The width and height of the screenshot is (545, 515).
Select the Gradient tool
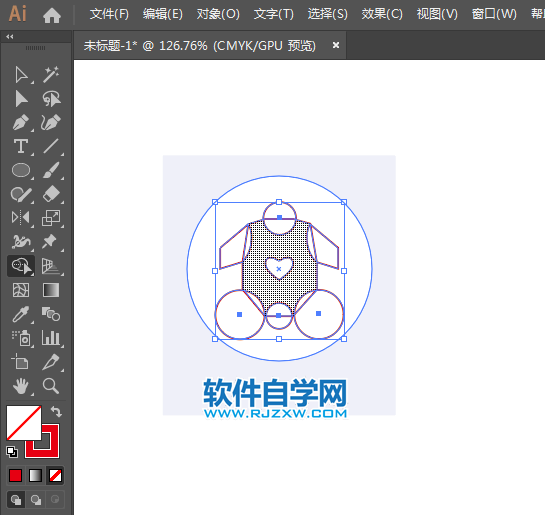pos(51,290)
